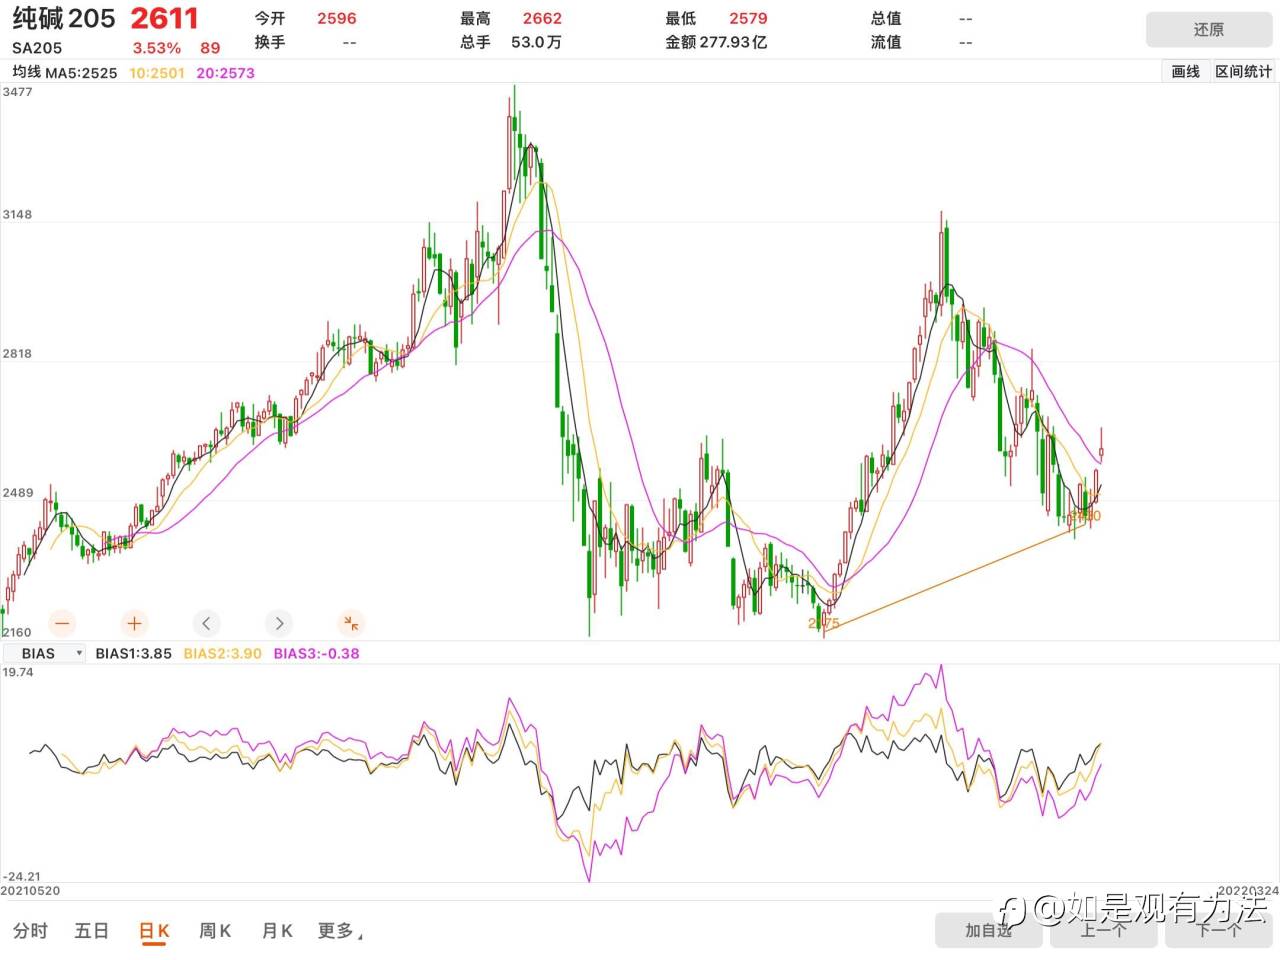Pan chart right with right arrow
Viewport: 1280px width, 960px height.
[279, 623]
